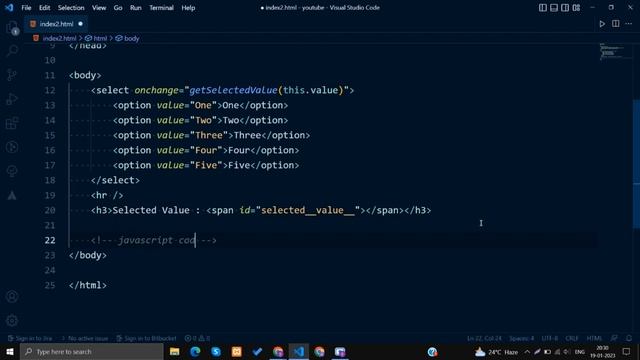
Task: Open the Source Control view
Action: 12,75
